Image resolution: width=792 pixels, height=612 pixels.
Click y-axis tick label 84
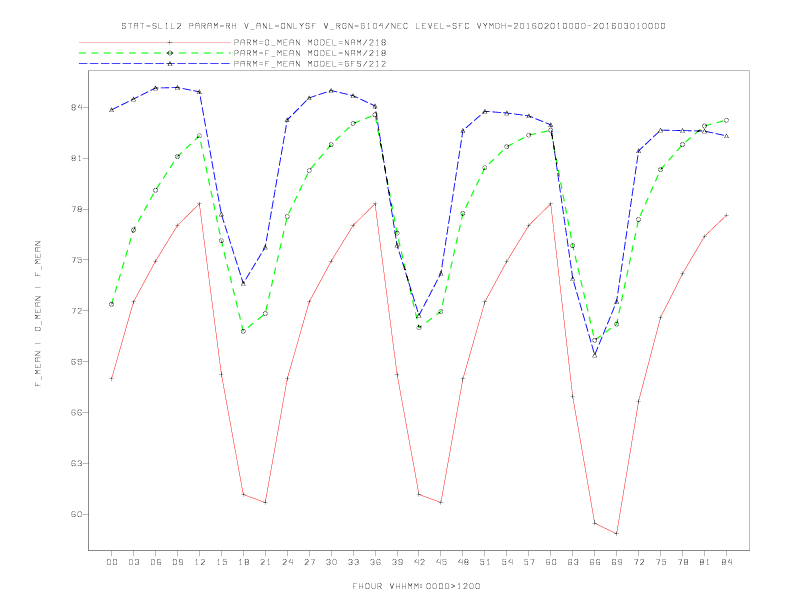(77, 108)
